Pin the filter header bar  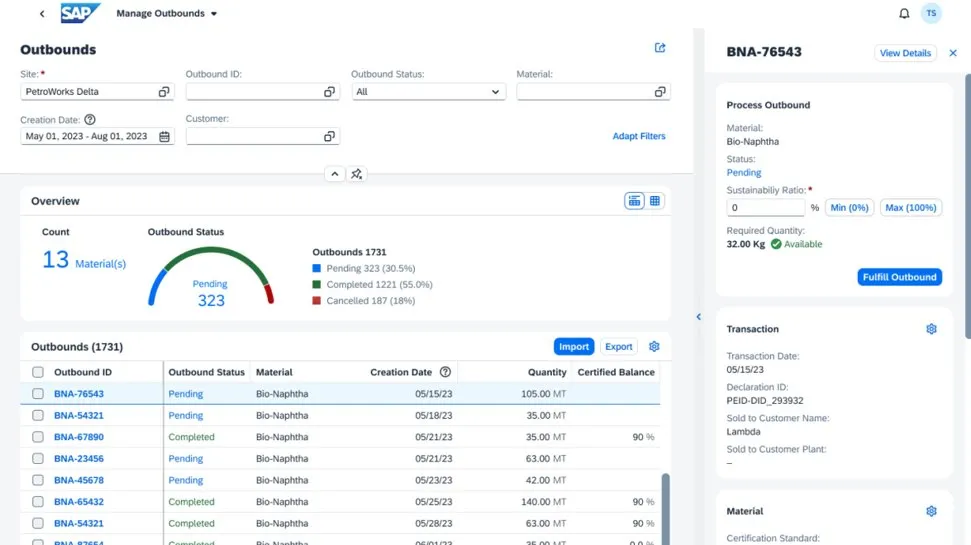(x=357, y=174)
